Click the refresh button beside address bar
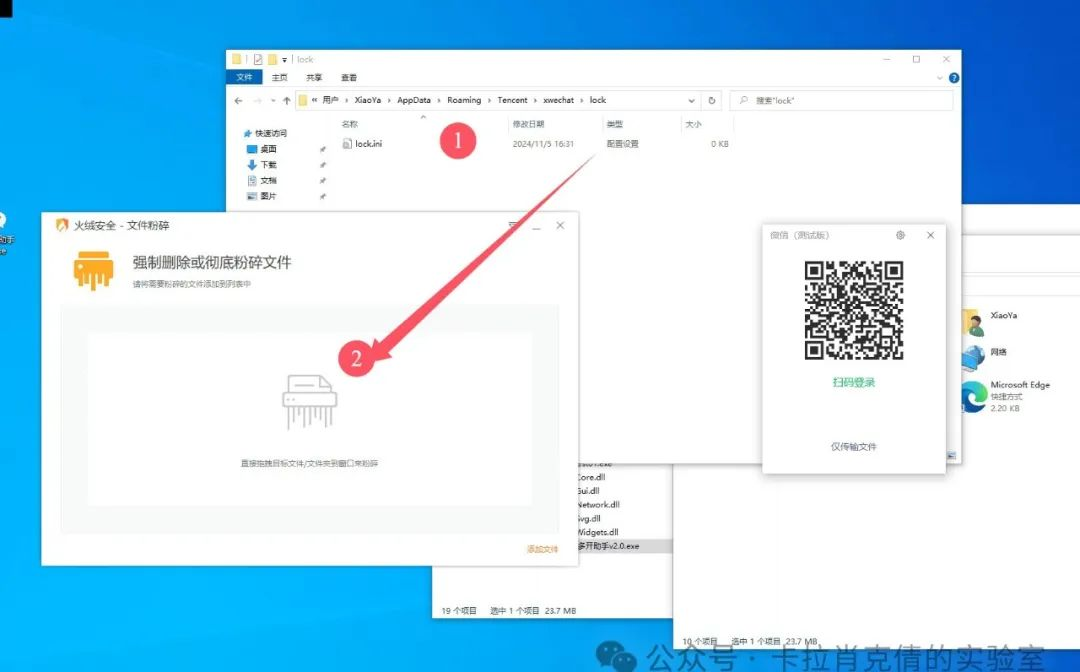The height and width of the screenshot is (672, 1080). (x=712, y=101)
